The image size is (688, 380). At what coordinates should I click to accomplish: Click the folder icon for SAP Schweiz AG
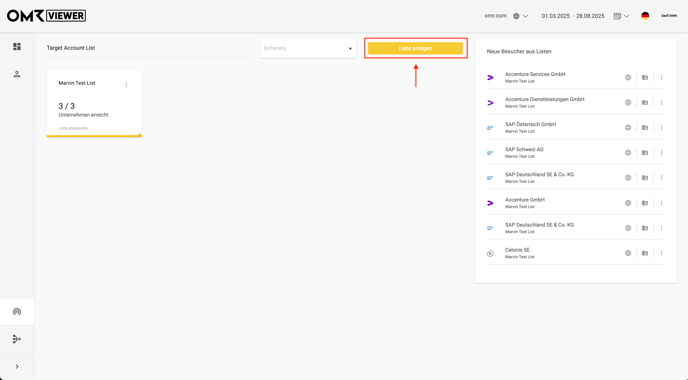[645, 153]
